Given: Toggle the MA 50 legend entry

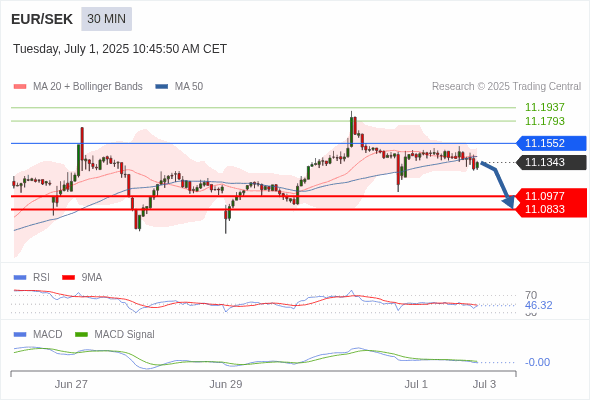Looking at the screenshot, I should pyautogui.click(x=179, y=87).
